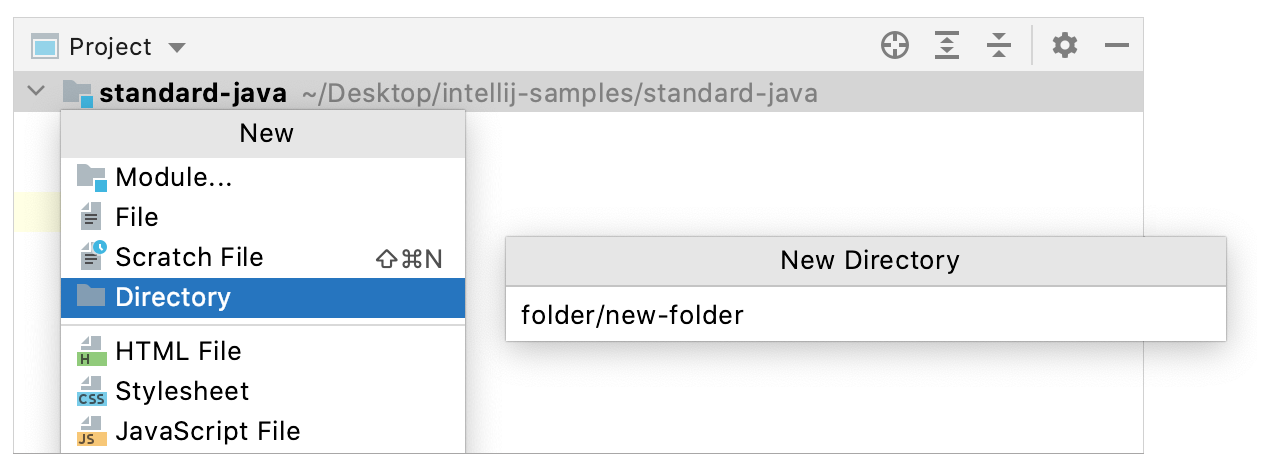Click the New Directory popup title bar
The image size is (1279, 457).
click(865, 261)
